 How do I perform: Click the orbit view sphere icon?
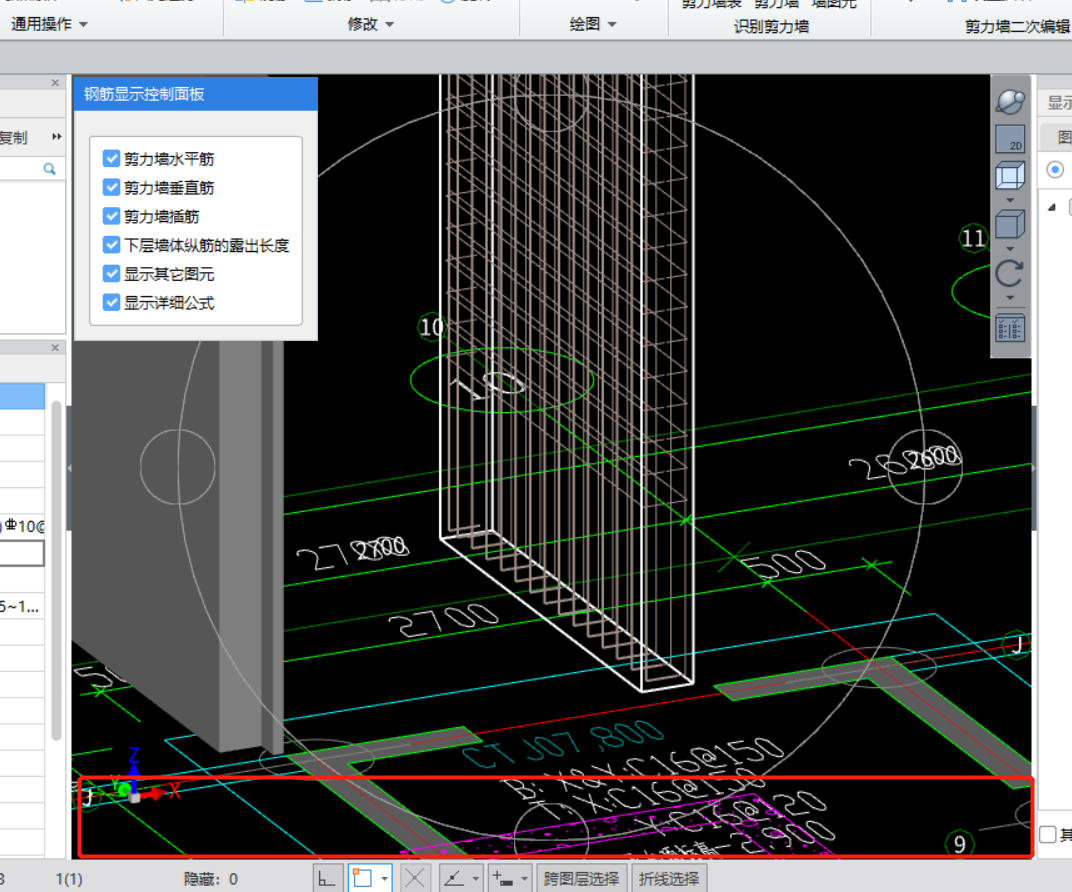coord(1010,102)
